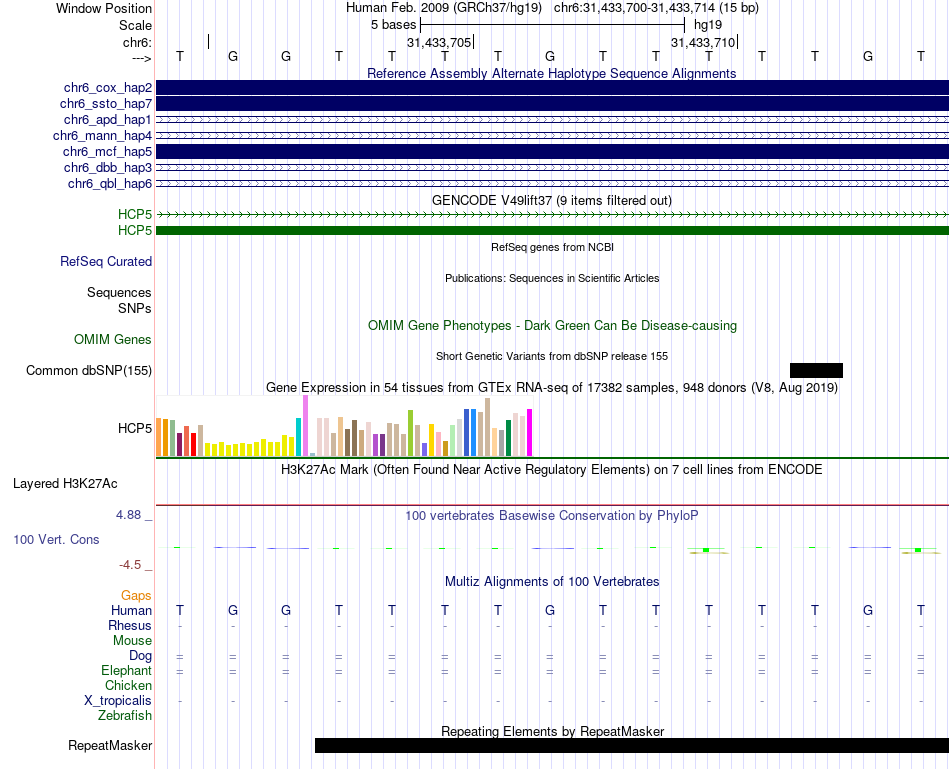Viewport: 950px width, 769px height.
Task: Click the Scale track label
Action: [x=135, y=25]
